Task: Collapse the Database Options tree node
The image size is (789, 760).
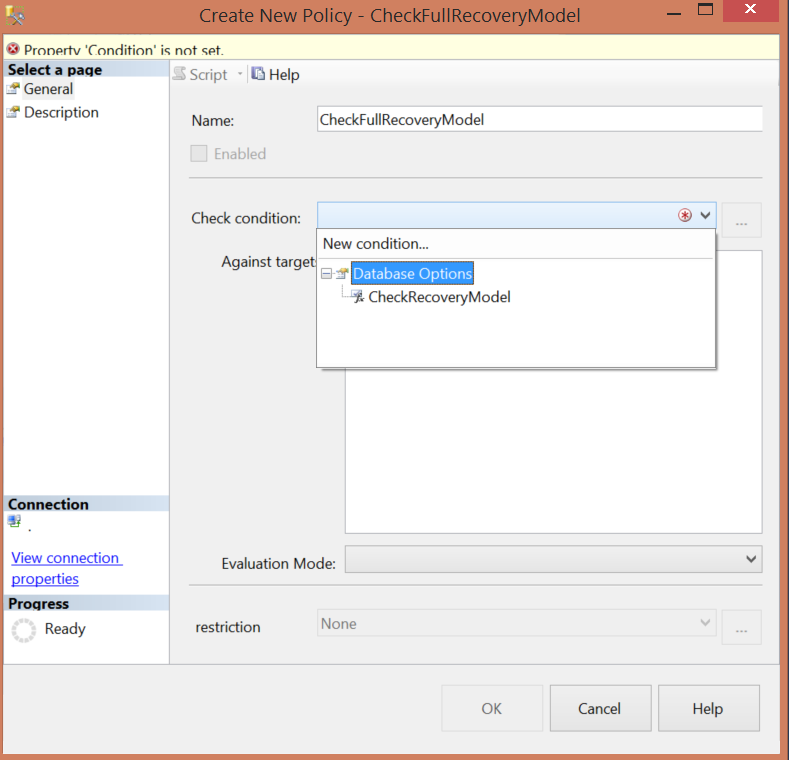Action: (x=327, y=274)
